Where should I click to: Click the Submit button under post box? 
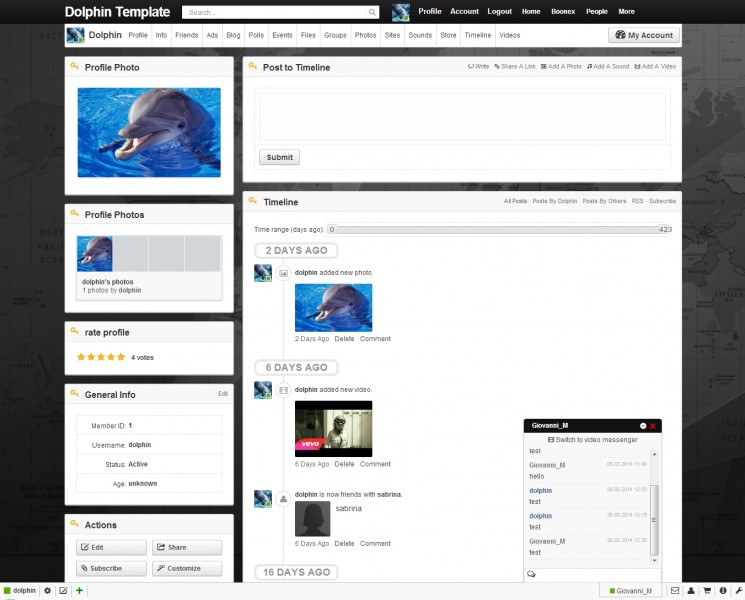279,157
